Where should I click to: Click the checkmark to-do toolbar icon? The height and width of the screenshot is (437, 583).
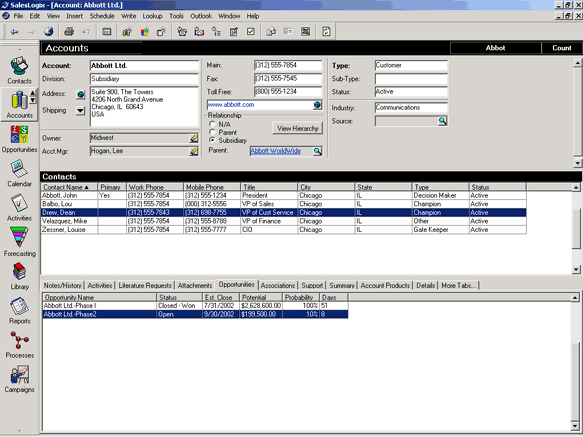click(x=251, y=32)
